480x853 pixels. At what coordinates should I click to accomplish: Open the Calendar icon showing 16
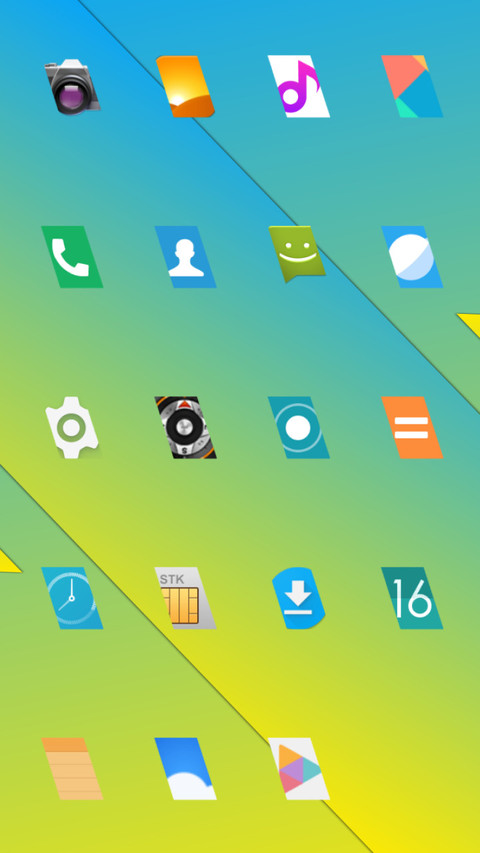pyautogui.click(x=412, y=598)
